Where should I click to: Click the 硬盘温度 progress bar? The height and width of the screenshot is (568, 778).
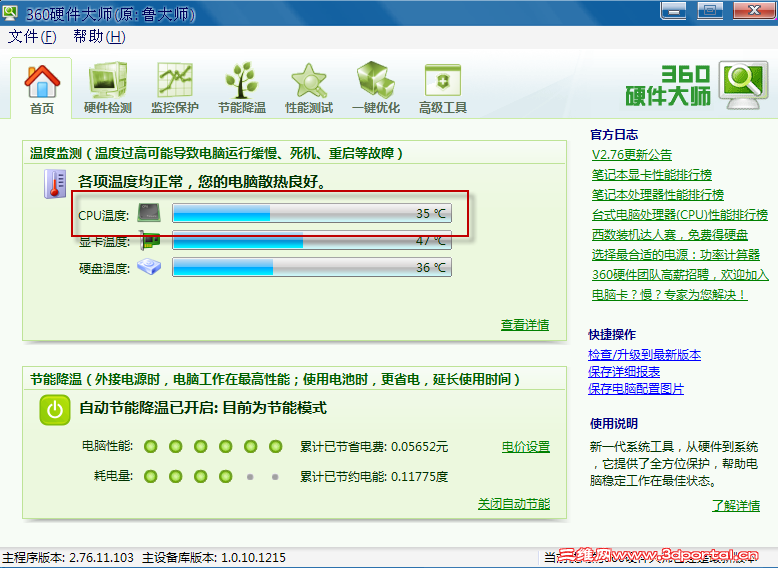[x=312, y=267]
